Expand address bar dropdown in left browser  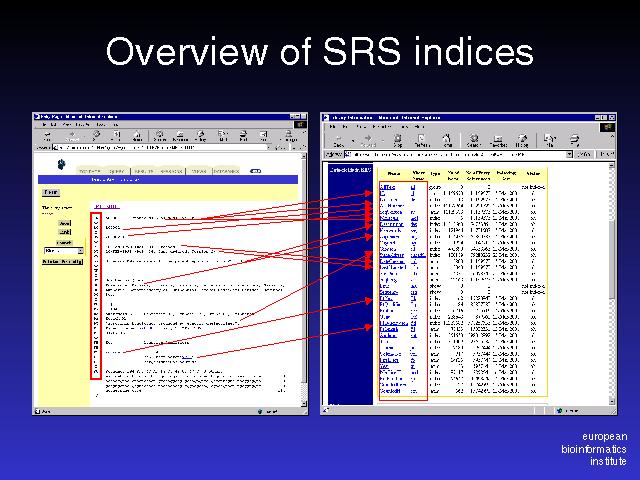click(x=268, y=149)
